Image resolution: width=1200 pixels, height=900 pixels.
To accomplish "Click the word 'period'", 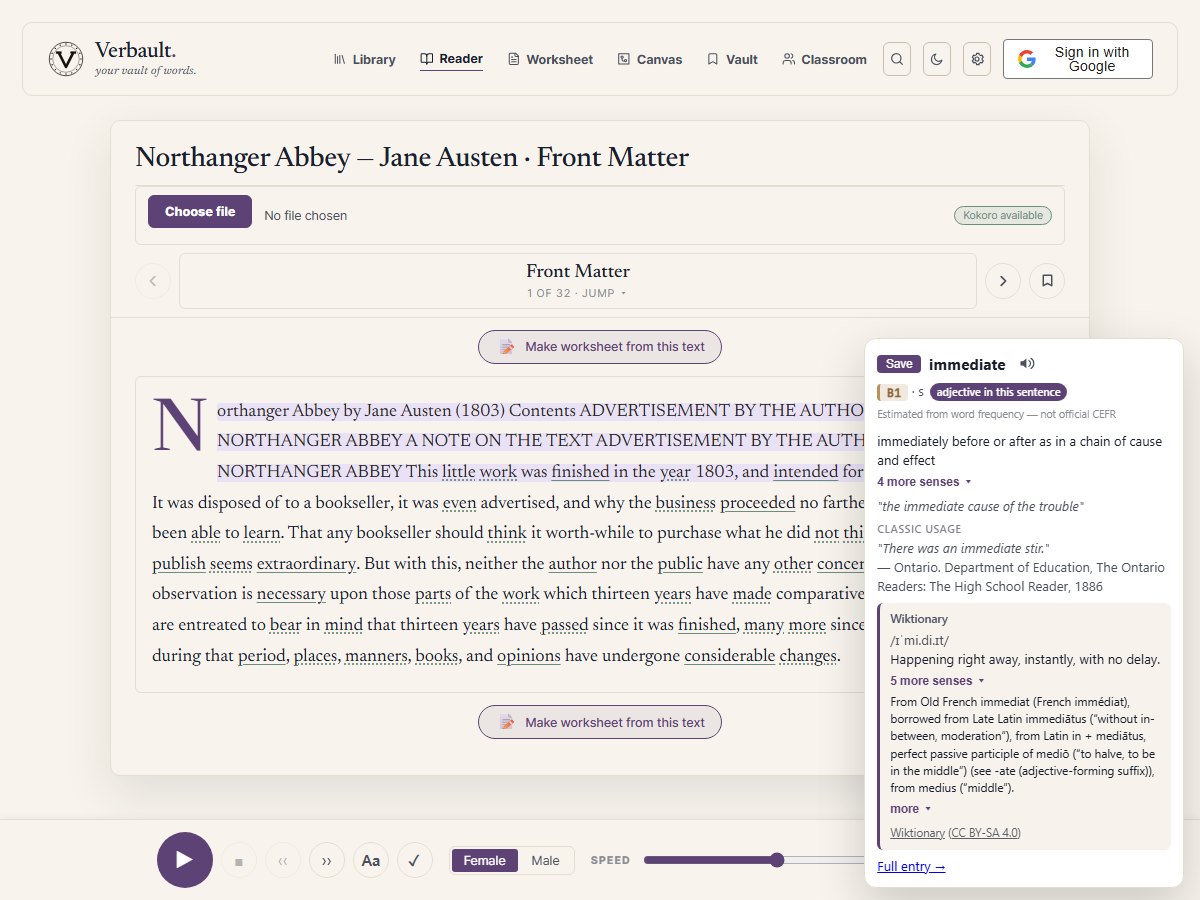I will pyautogui.click(x=262, y=656).
